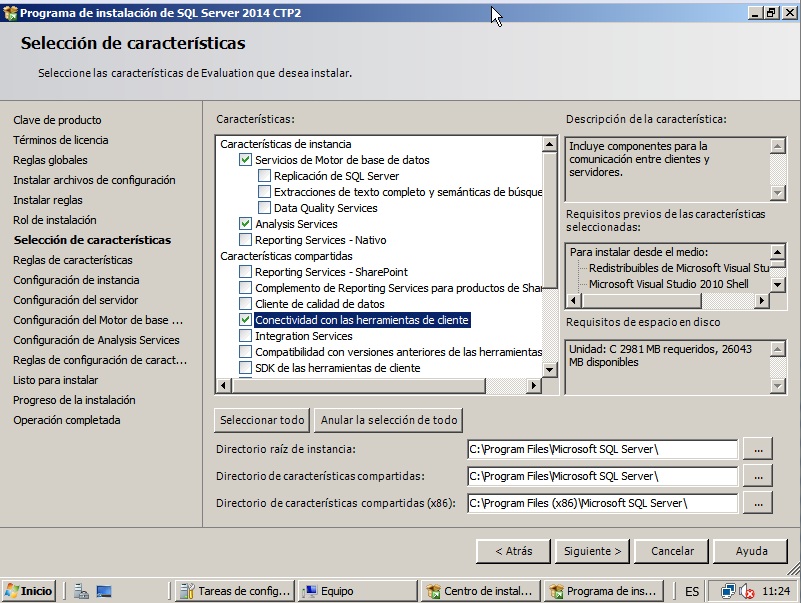Click the SQL Server icon in the title bar
Screen dimensions: 801x603
point(10,11)
